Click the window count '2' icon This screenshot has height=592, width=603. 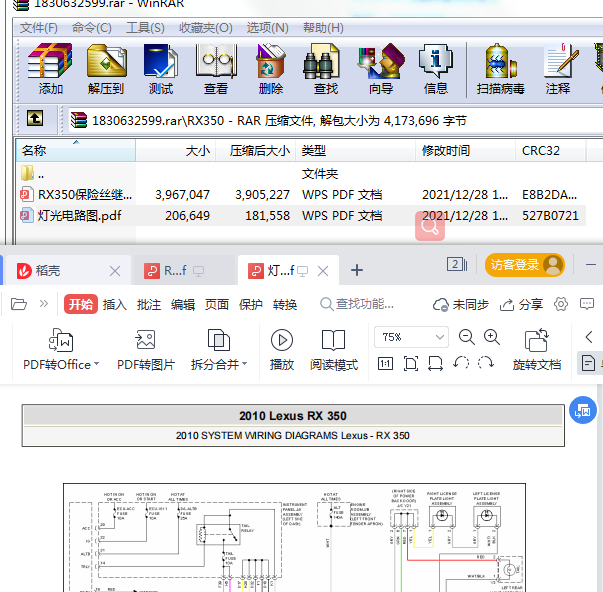(x=457, y=264)
